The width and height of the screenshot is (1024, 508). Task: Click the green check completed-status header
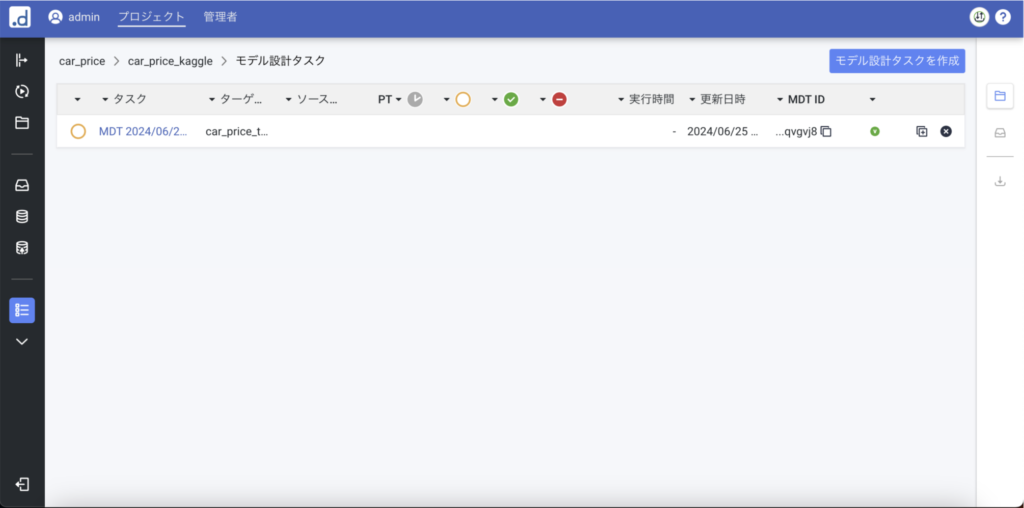(511, 99)
